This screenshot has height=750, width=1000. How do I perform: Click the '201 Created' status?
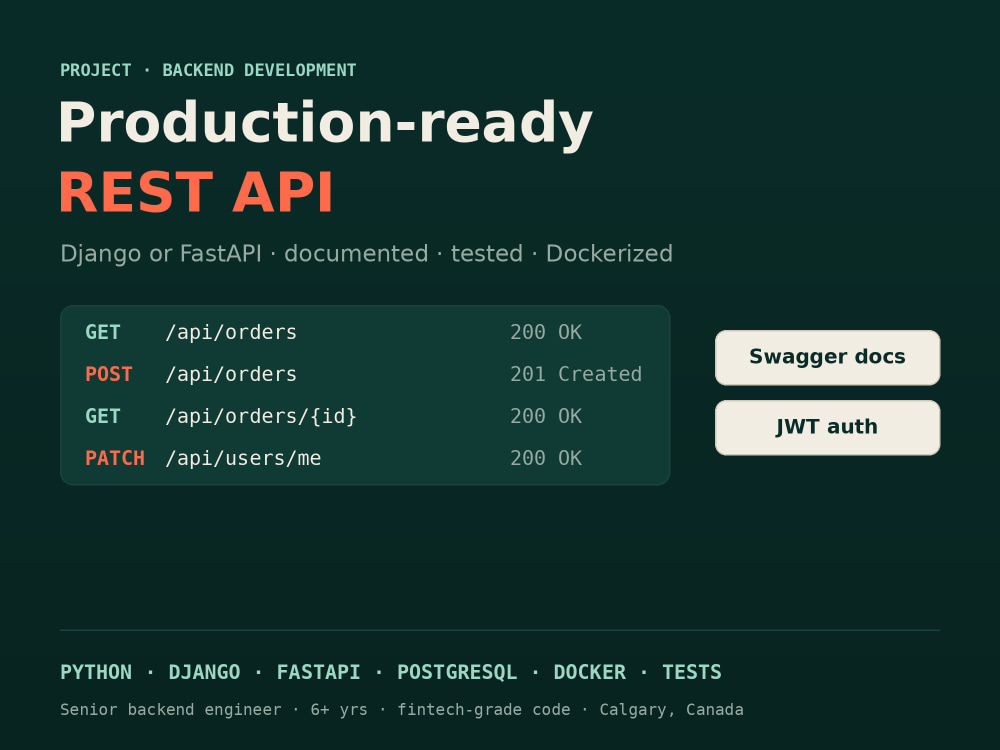click(x=576, y=374)
